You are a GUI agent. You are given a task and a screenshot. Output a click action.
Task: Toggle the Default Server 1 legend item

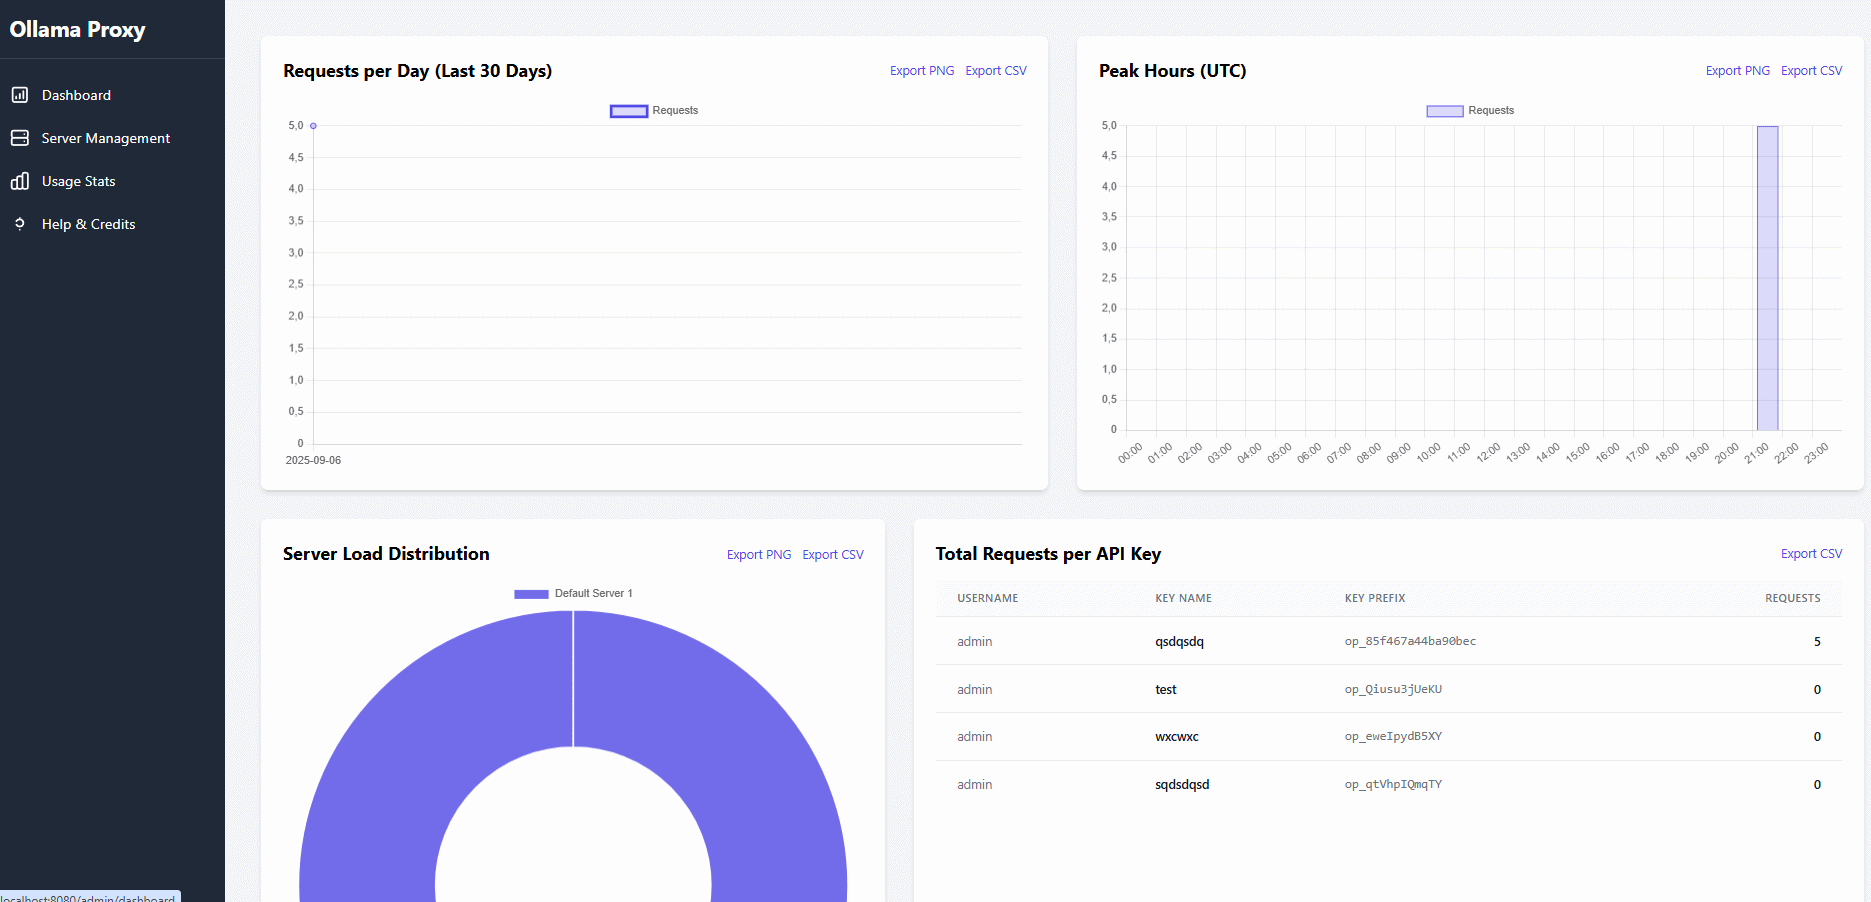click(x=573, y=593)
